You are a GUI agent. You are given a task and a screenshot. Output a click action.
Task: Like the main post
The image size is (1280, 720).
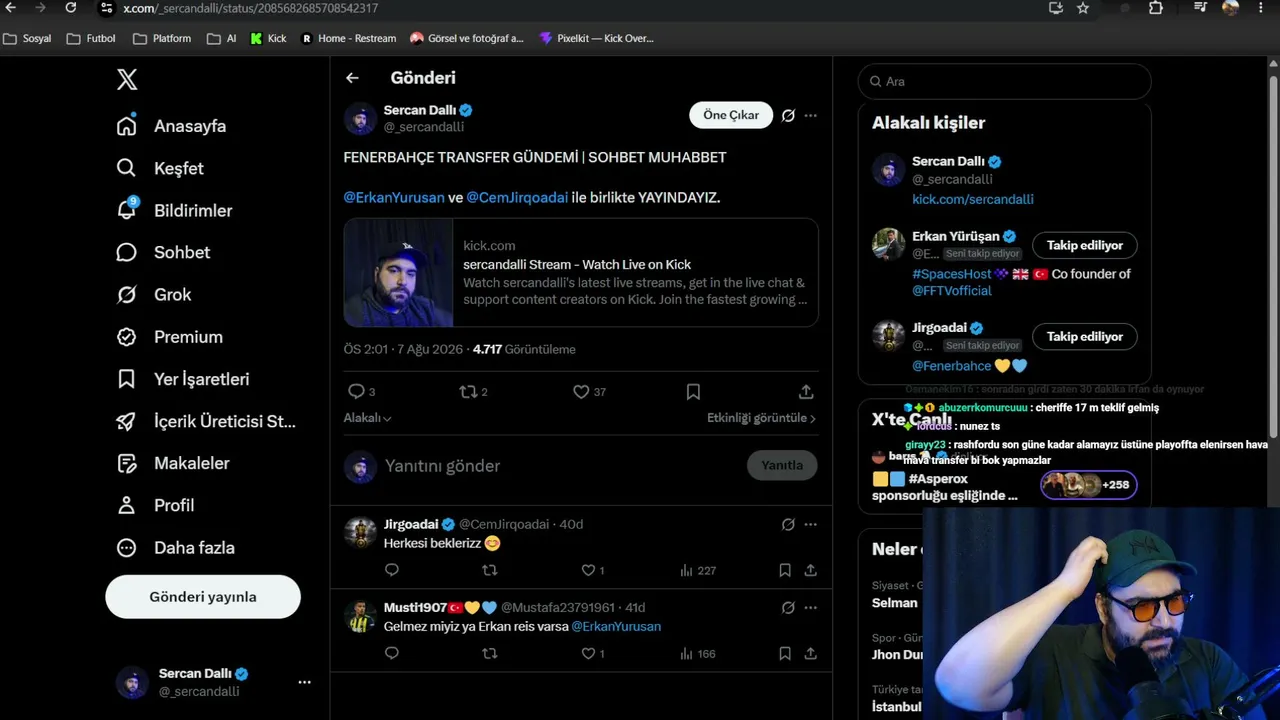[x=589, y=392]
